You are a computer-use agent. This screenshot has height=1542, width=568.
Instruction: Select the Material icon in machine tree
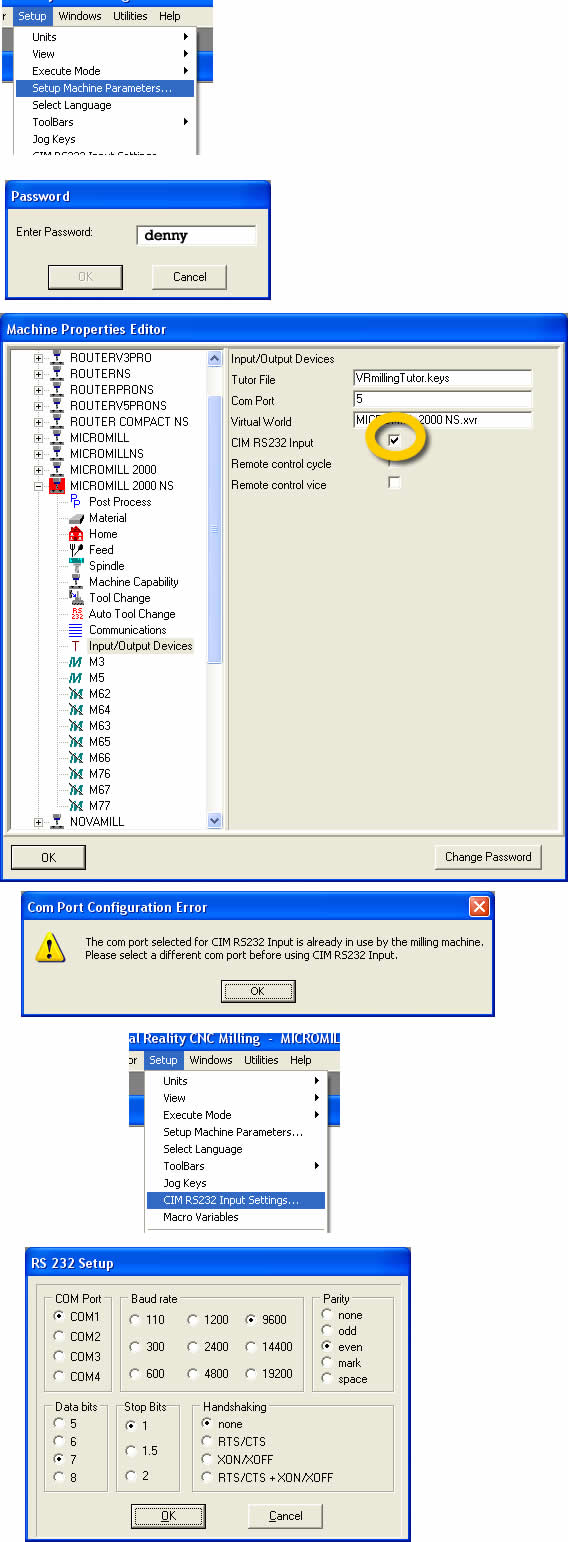click(76, 518)
